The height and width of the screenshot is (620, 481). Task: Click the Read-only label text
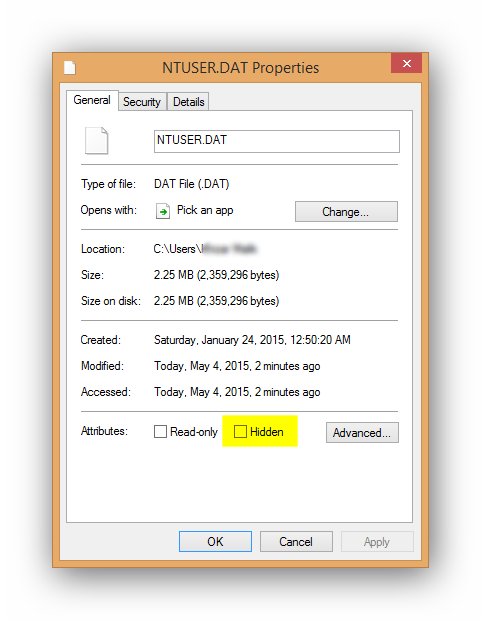point(194,432)
